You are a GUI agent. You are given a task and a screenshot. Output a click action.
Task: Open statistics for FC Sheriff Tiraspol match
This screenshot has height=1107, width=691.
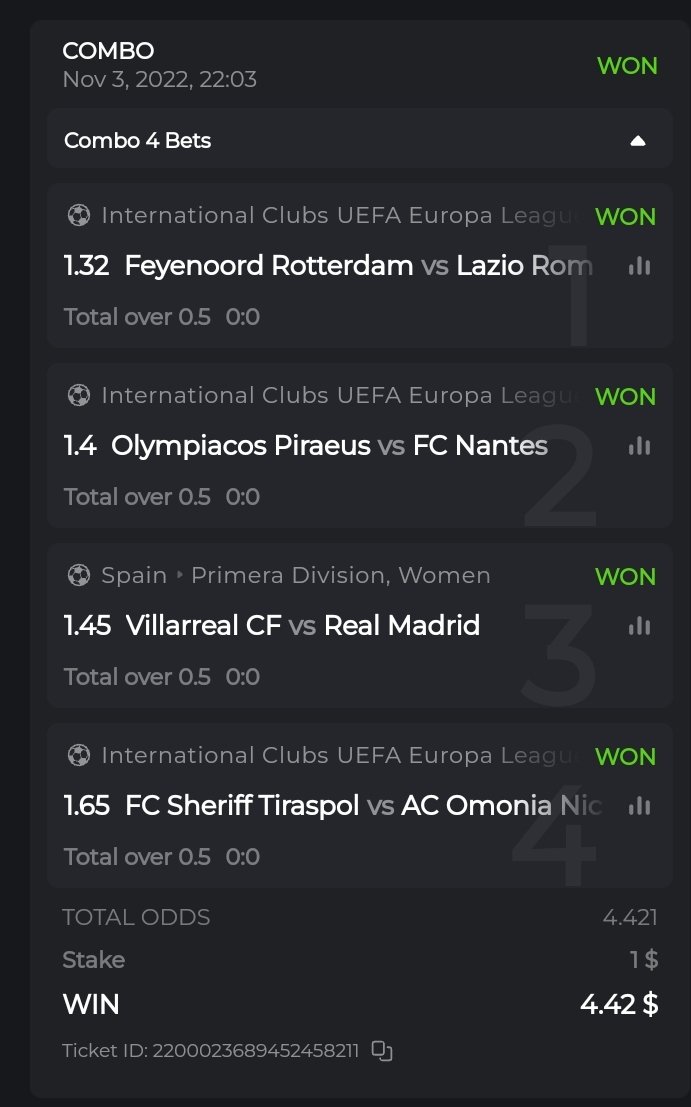(x=639, y=806)
